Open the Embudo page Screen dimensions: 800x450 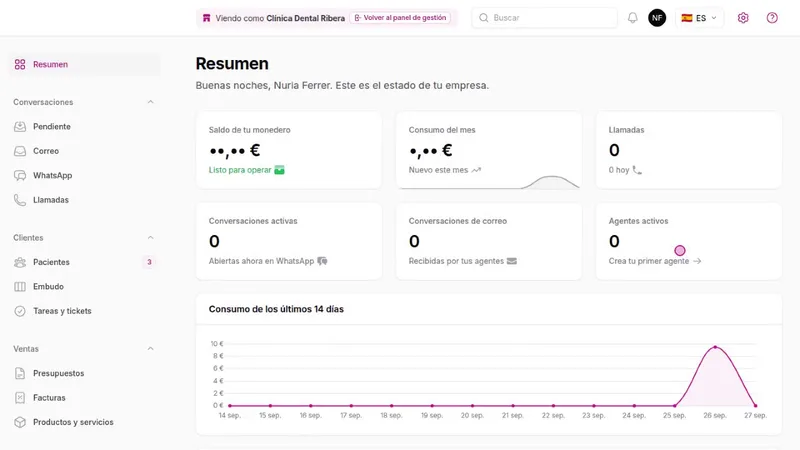point(84,287)
